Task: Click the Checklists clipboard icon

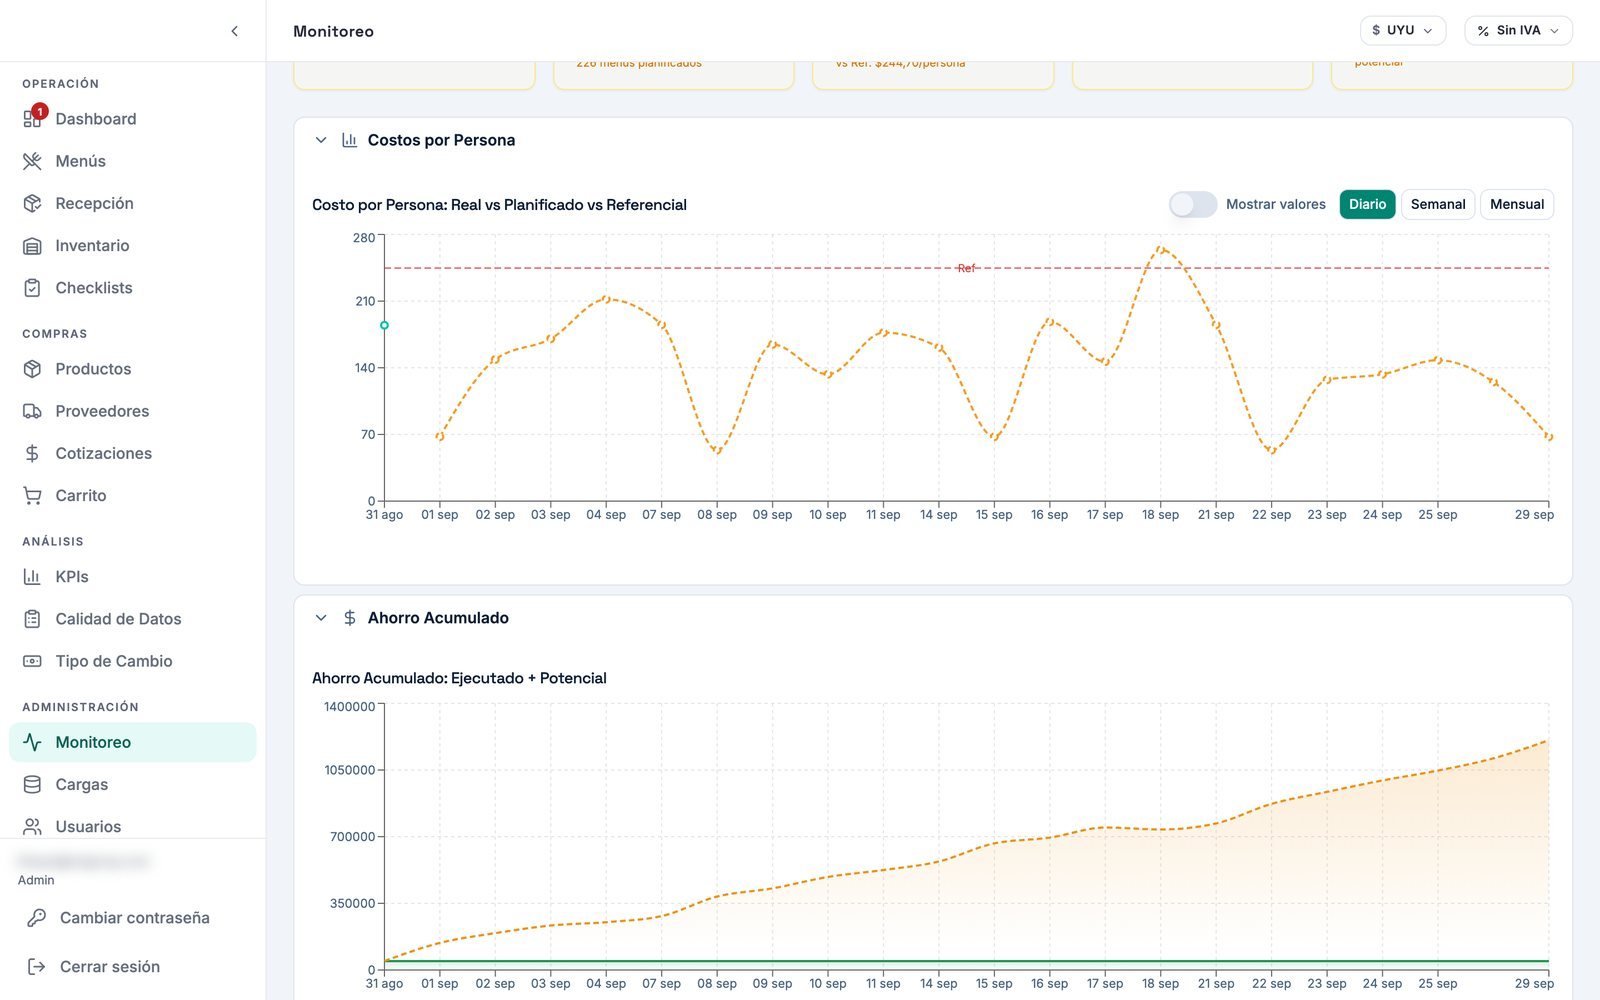Action: pos(32,288)
